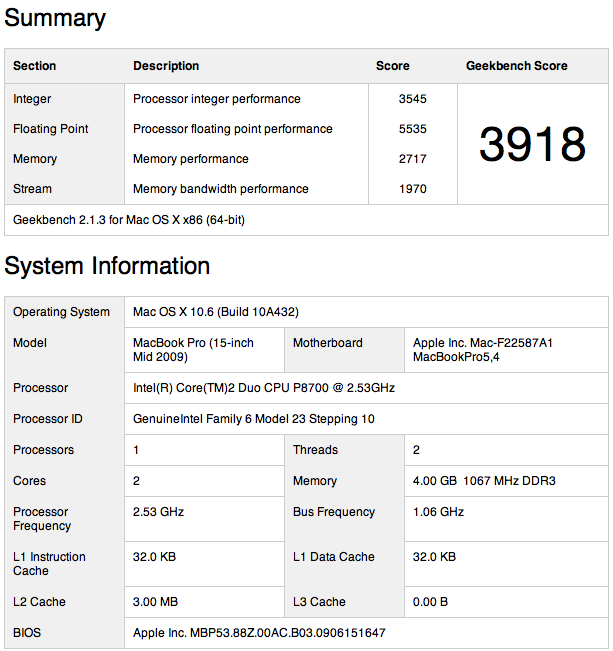613x651 pixels.
Task: Select the 0.00 B L3 cache value
Action: click(430, 602)
